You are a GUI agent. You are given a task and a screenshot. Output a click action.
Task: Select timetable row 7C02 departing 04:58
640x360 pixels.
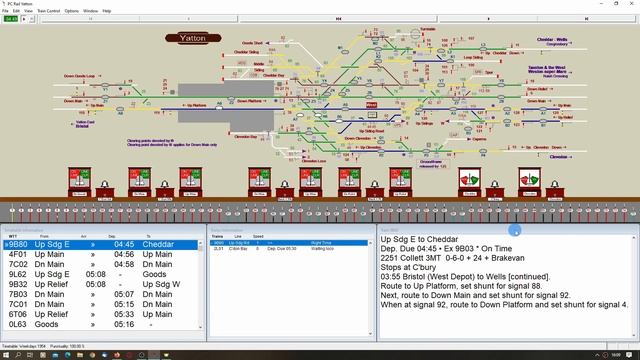(x=100, y=264)
